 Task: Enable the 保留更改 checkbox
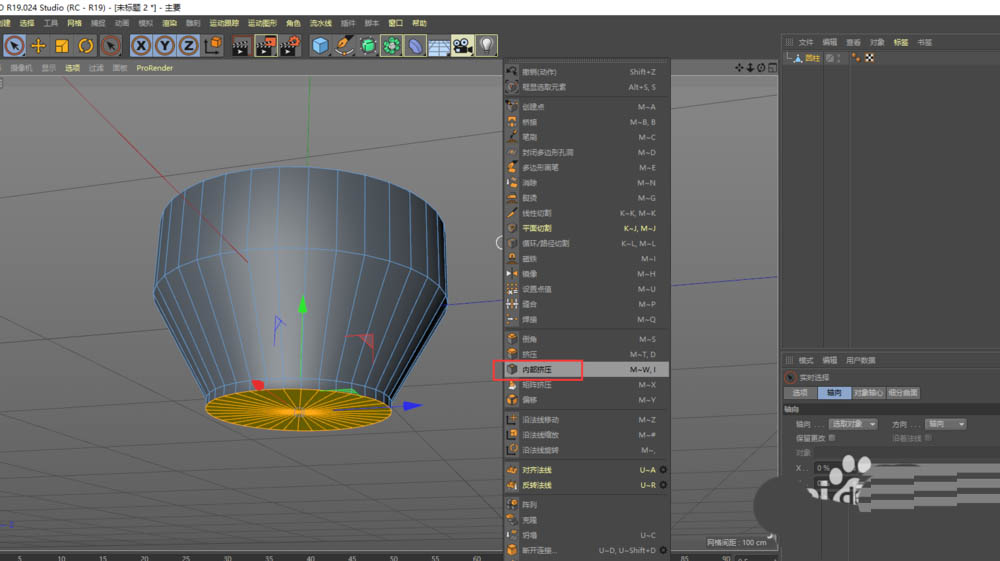pyautogui.click(x=832, y=437)
